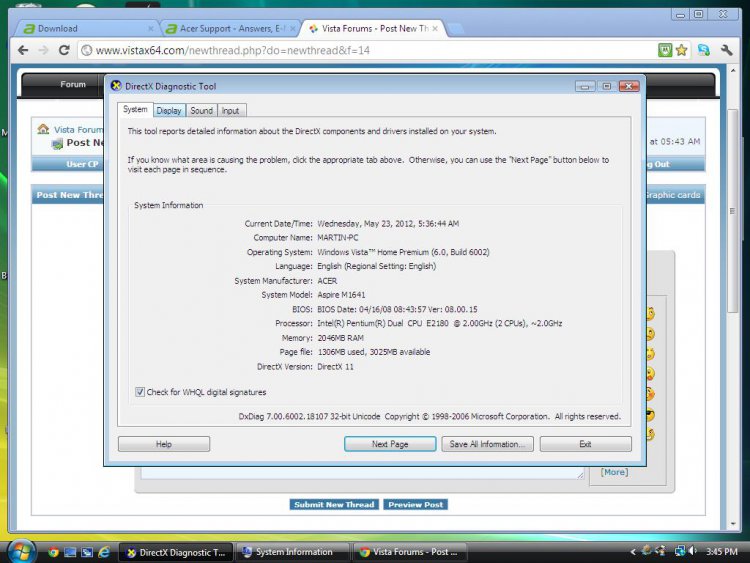Click Submit New Thread button
This screenshot has height=563, width=750.
tap(334, 505)
